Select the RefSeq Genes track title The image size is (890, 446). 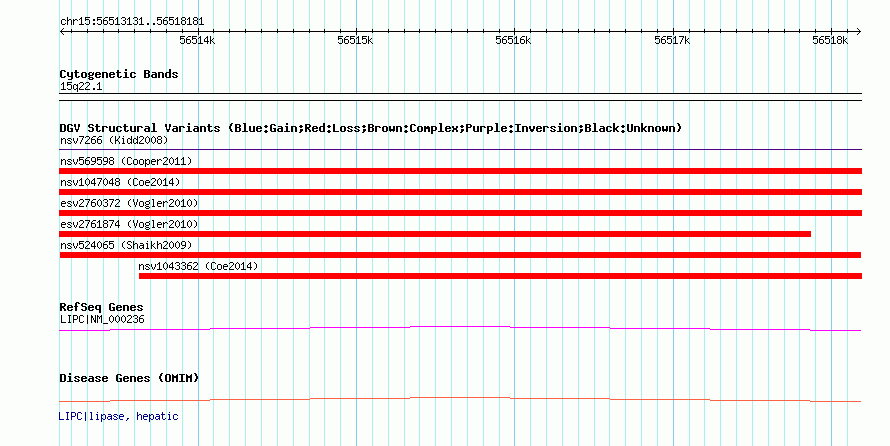101,307
